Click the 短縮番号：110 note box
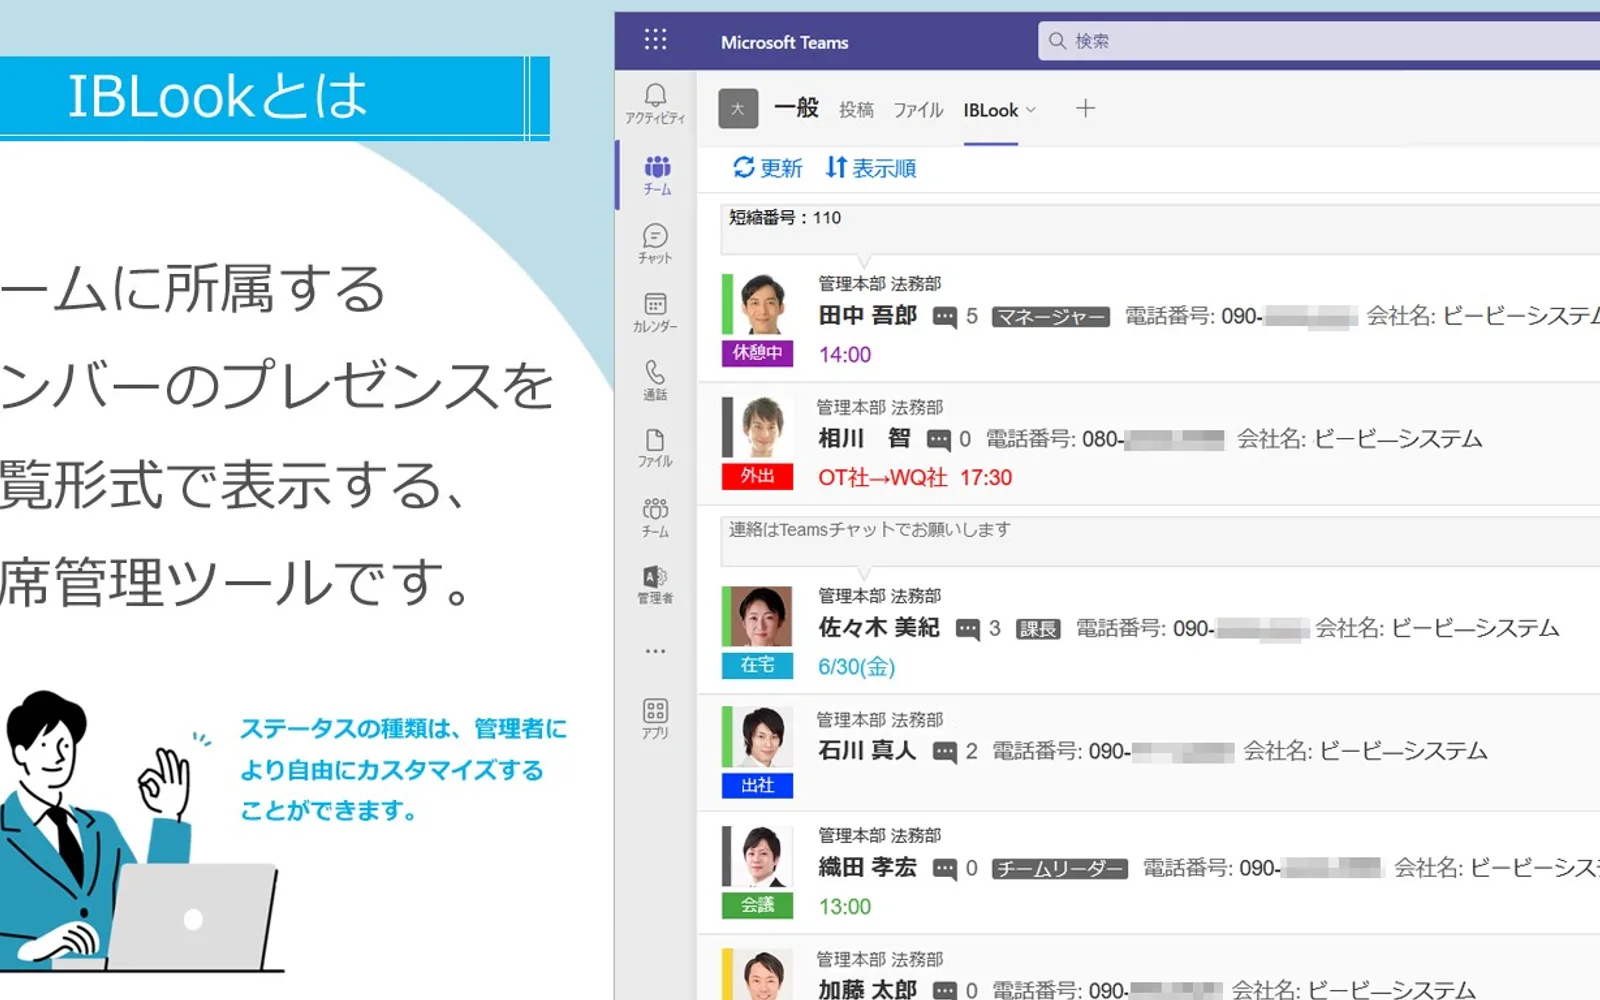The image size is (1600, 1000). pos(1160,229)
